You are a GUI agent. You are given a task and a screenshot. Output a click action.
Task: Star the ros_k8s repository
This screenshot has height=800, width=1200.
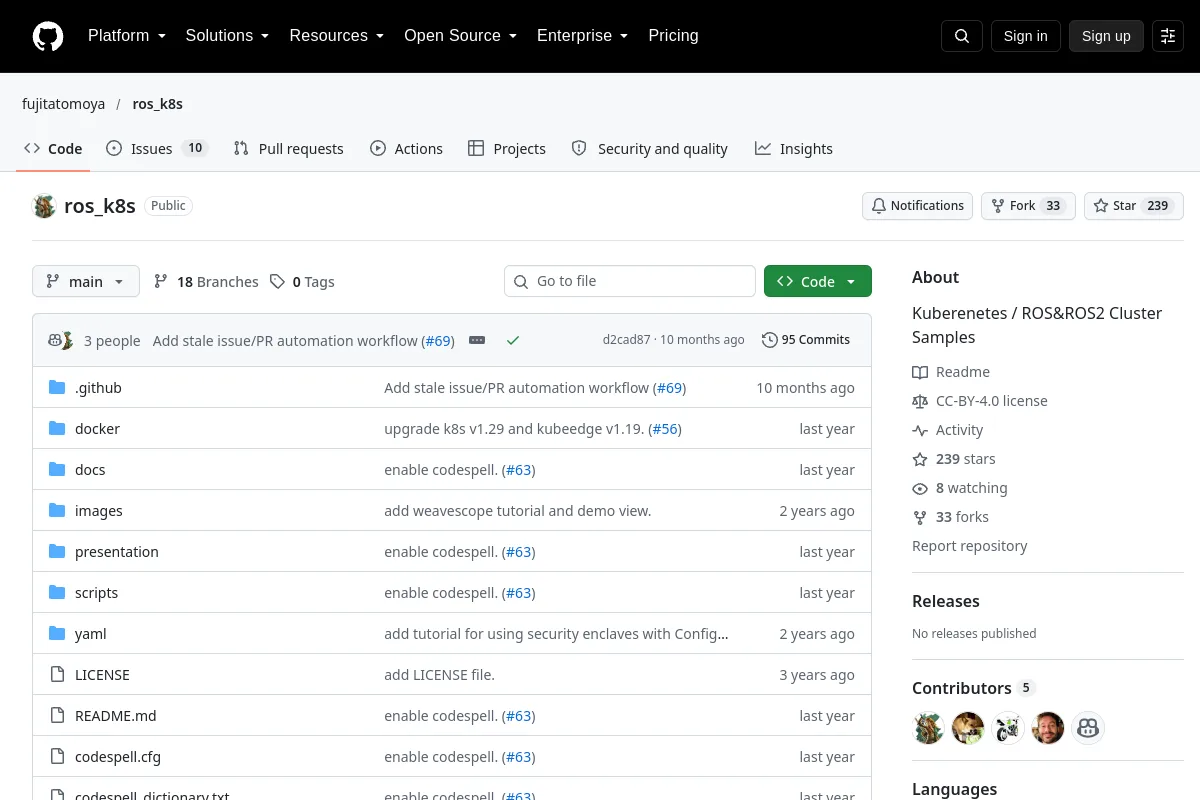(x=1134, y=206)
